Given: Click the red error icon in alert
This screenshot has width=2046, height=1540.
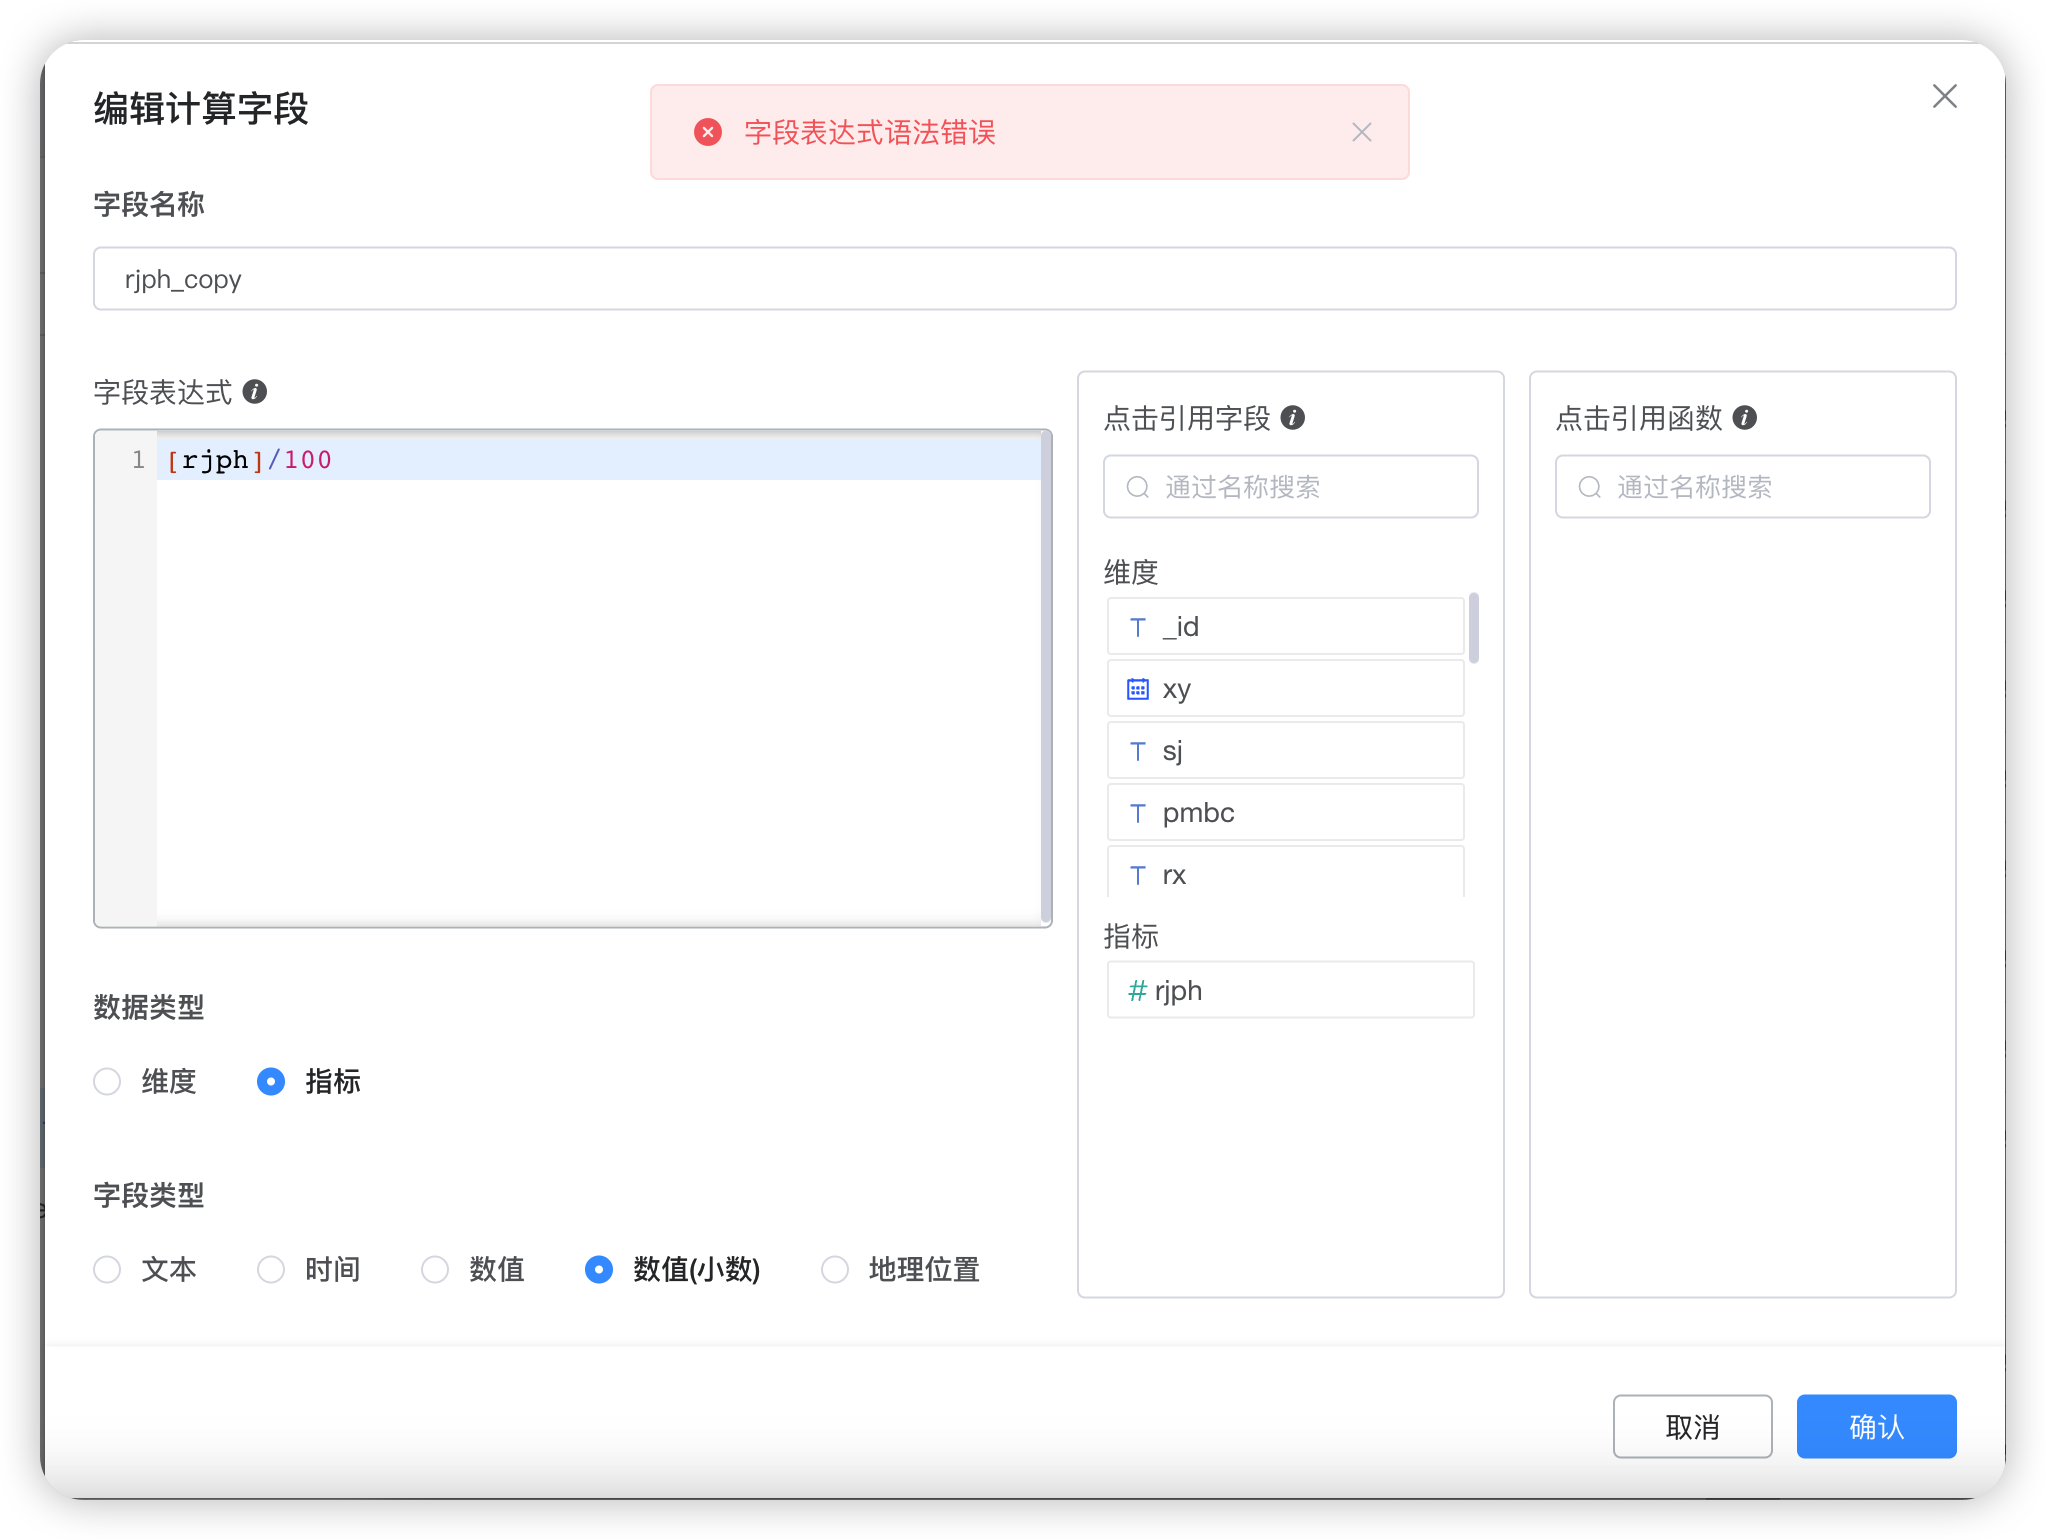Looking at the screenshot, I should click(x=708, y=132).
